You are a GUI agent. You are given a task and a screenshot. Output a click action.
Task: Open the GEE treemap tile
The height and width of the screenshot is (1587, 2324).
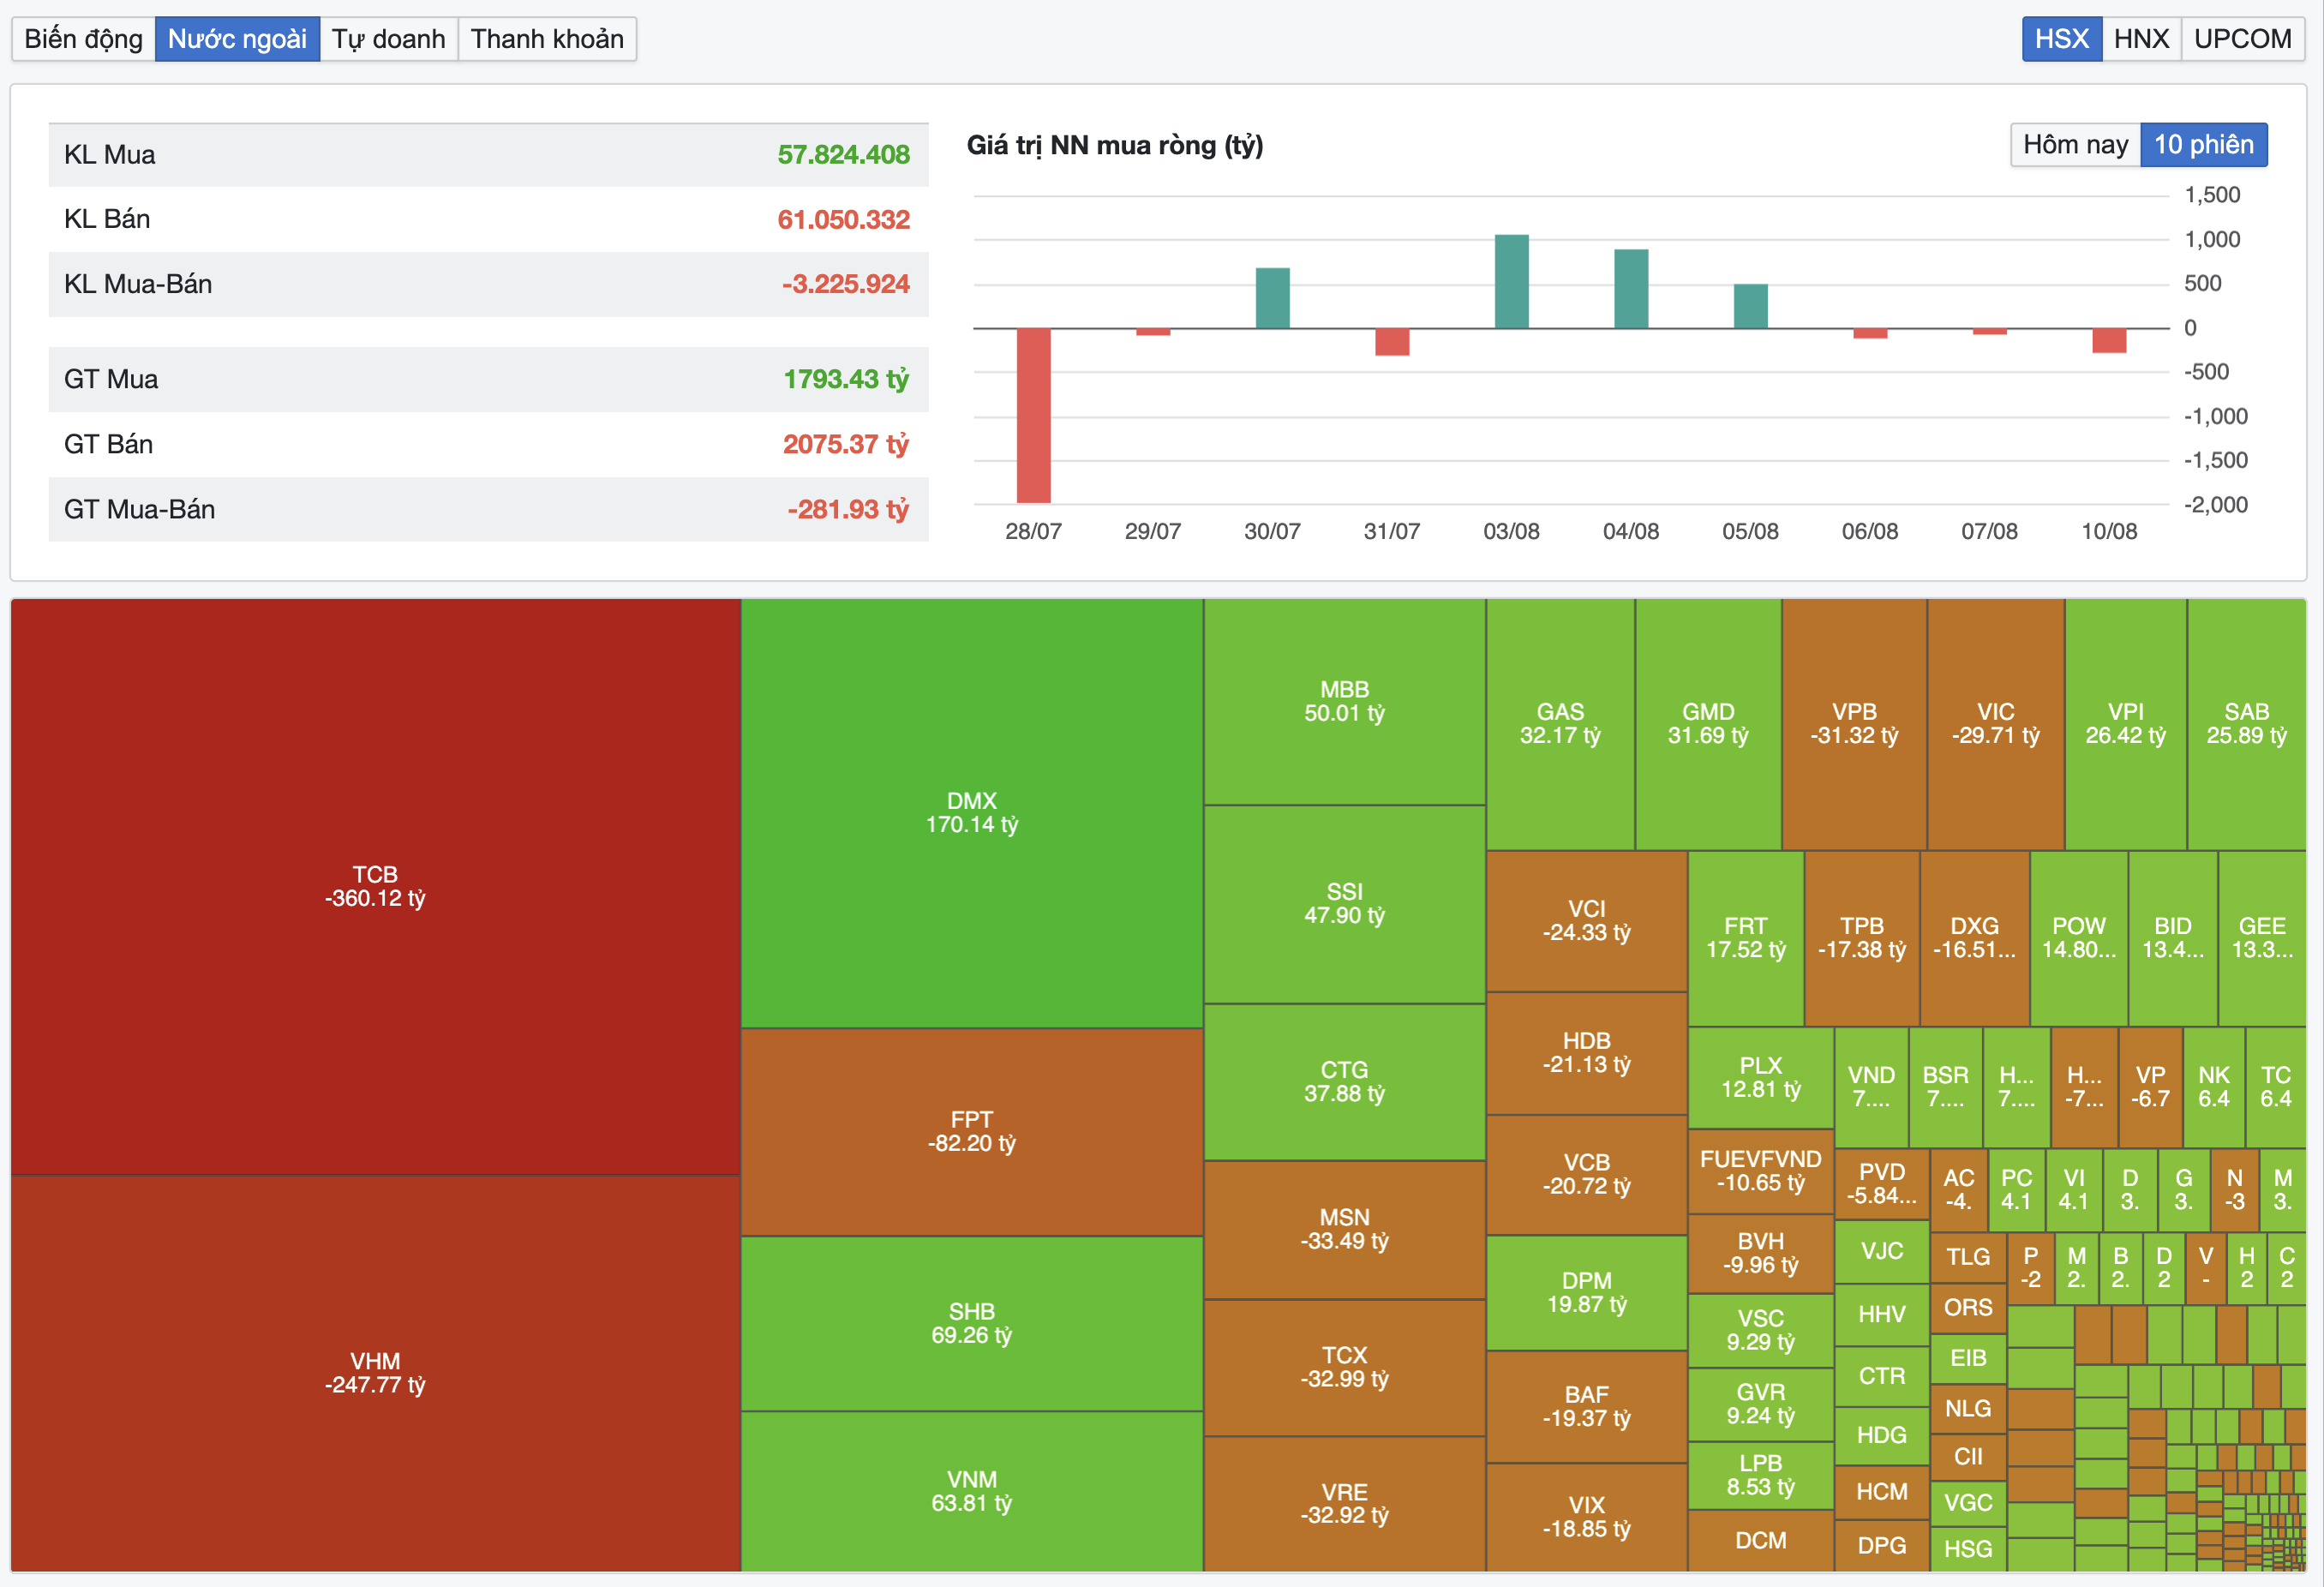(2262, 938)
